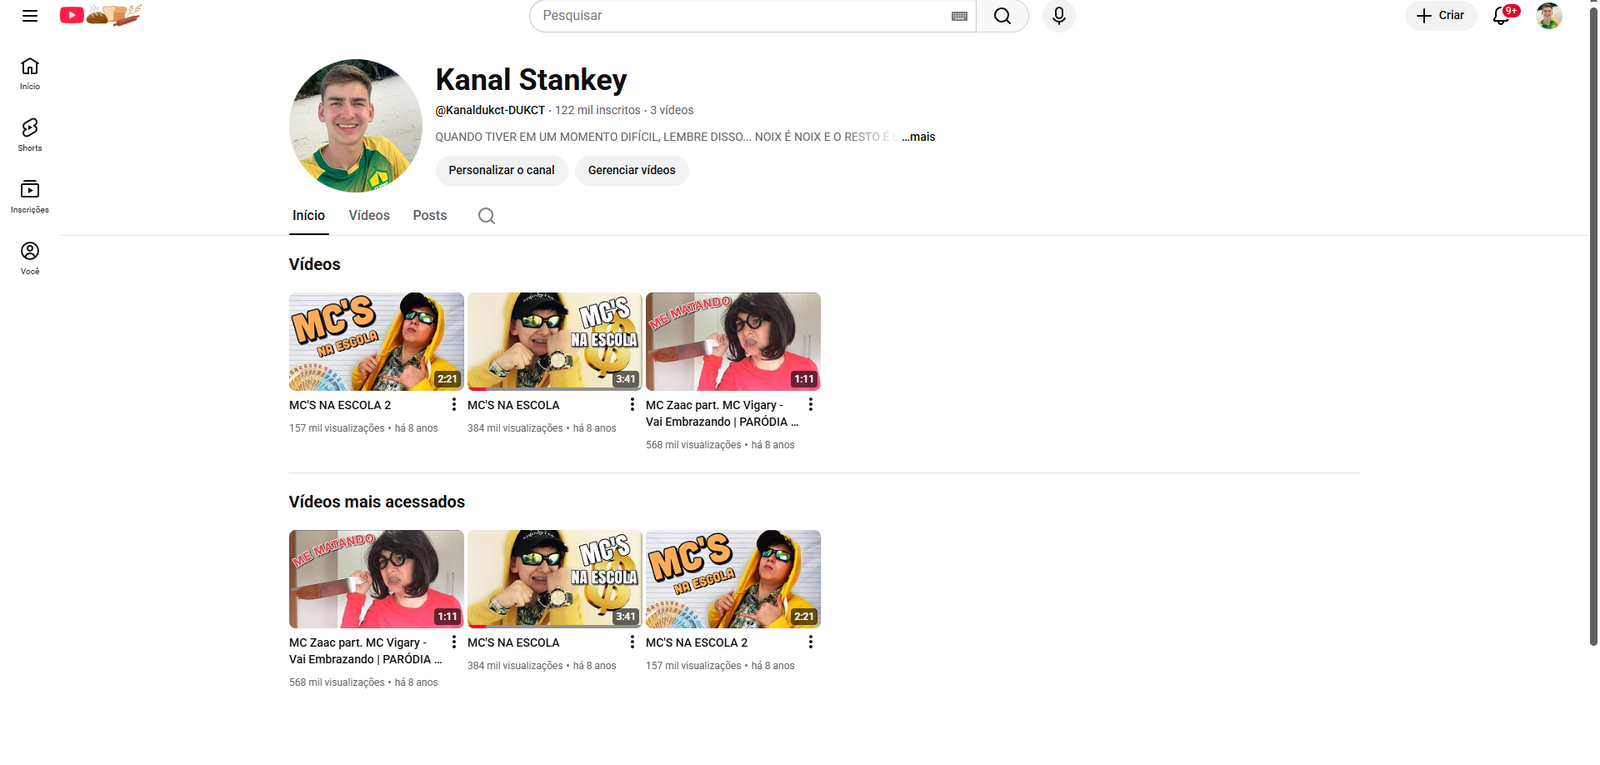Search within channel using magnifier icon

(486, 216)
